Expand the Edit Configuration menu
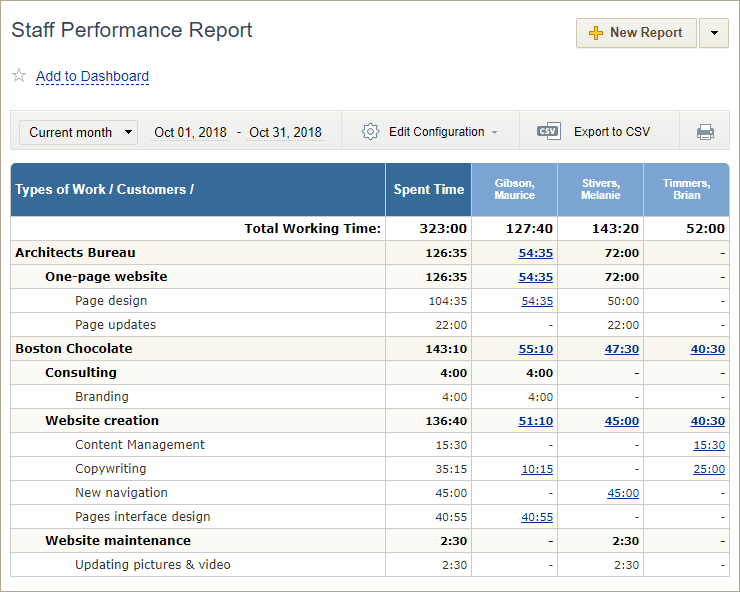The width and height of the screenshot is (740, 592). click(442, 132)
